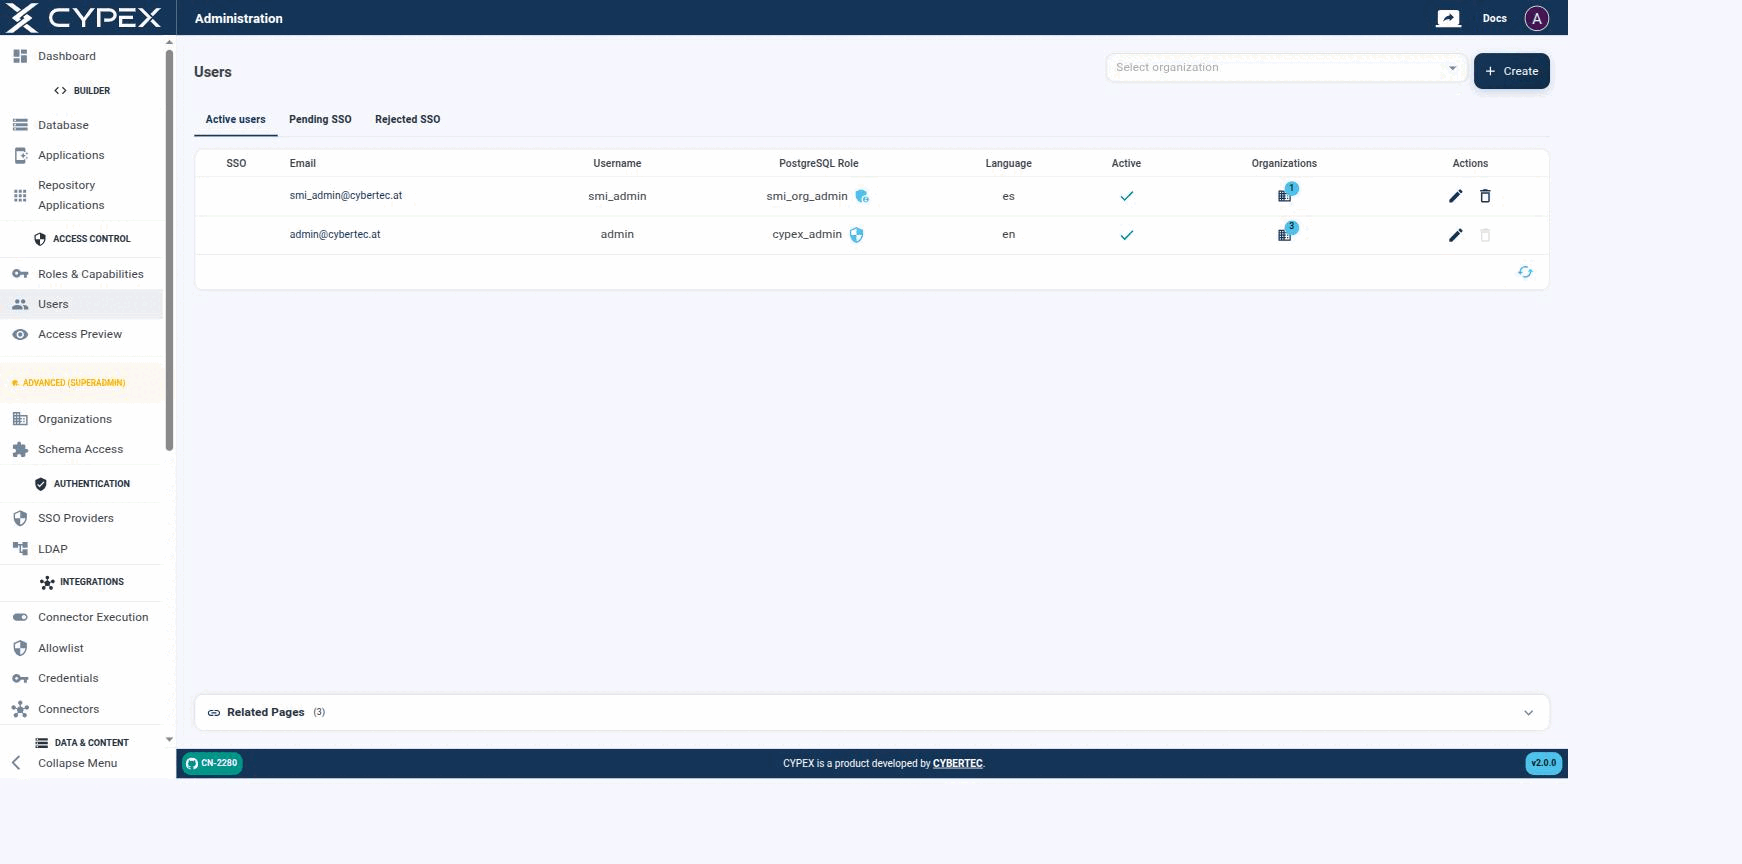Screen dimensions: 1742x864
Task: Open the Docs link
Action: pyautogui.click(x=1494, y=18)
